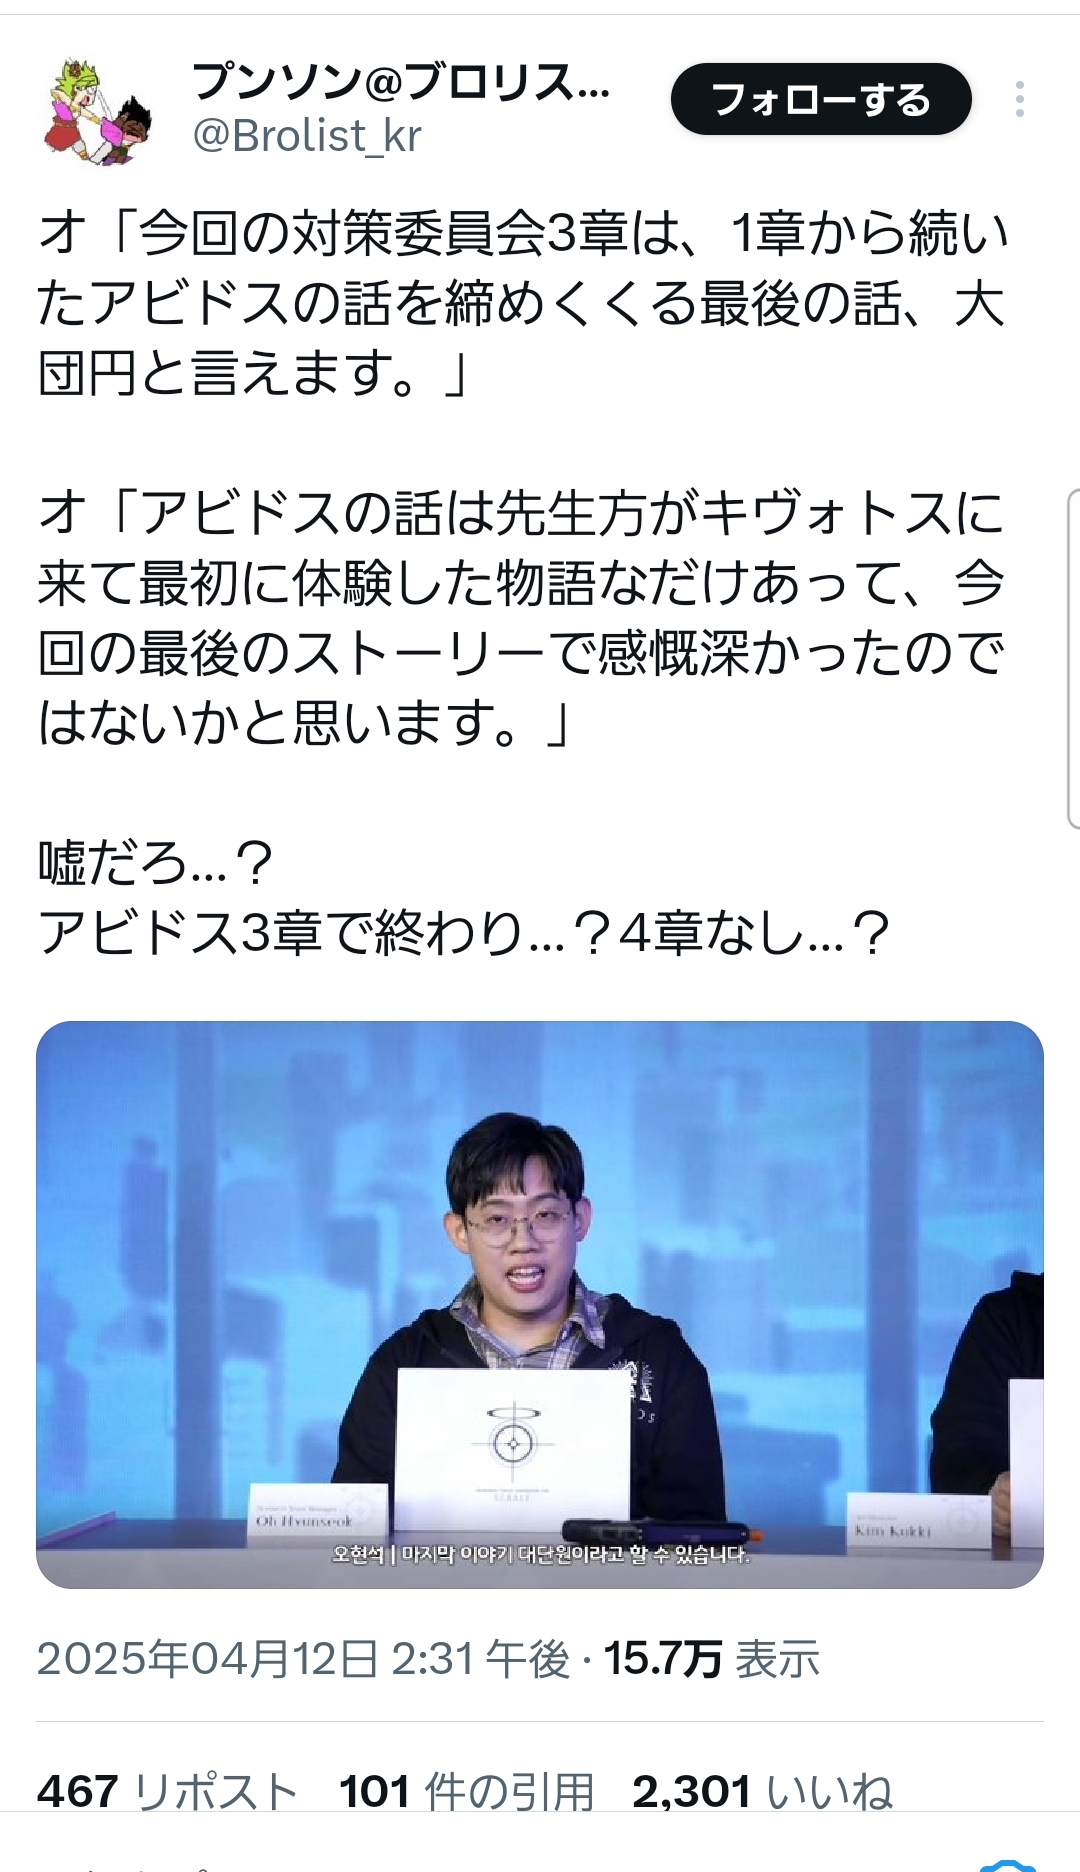Tap the first quoted paragraph about 対策委員会3章
Viewport: 1080px width, 1872px height.
522,303
